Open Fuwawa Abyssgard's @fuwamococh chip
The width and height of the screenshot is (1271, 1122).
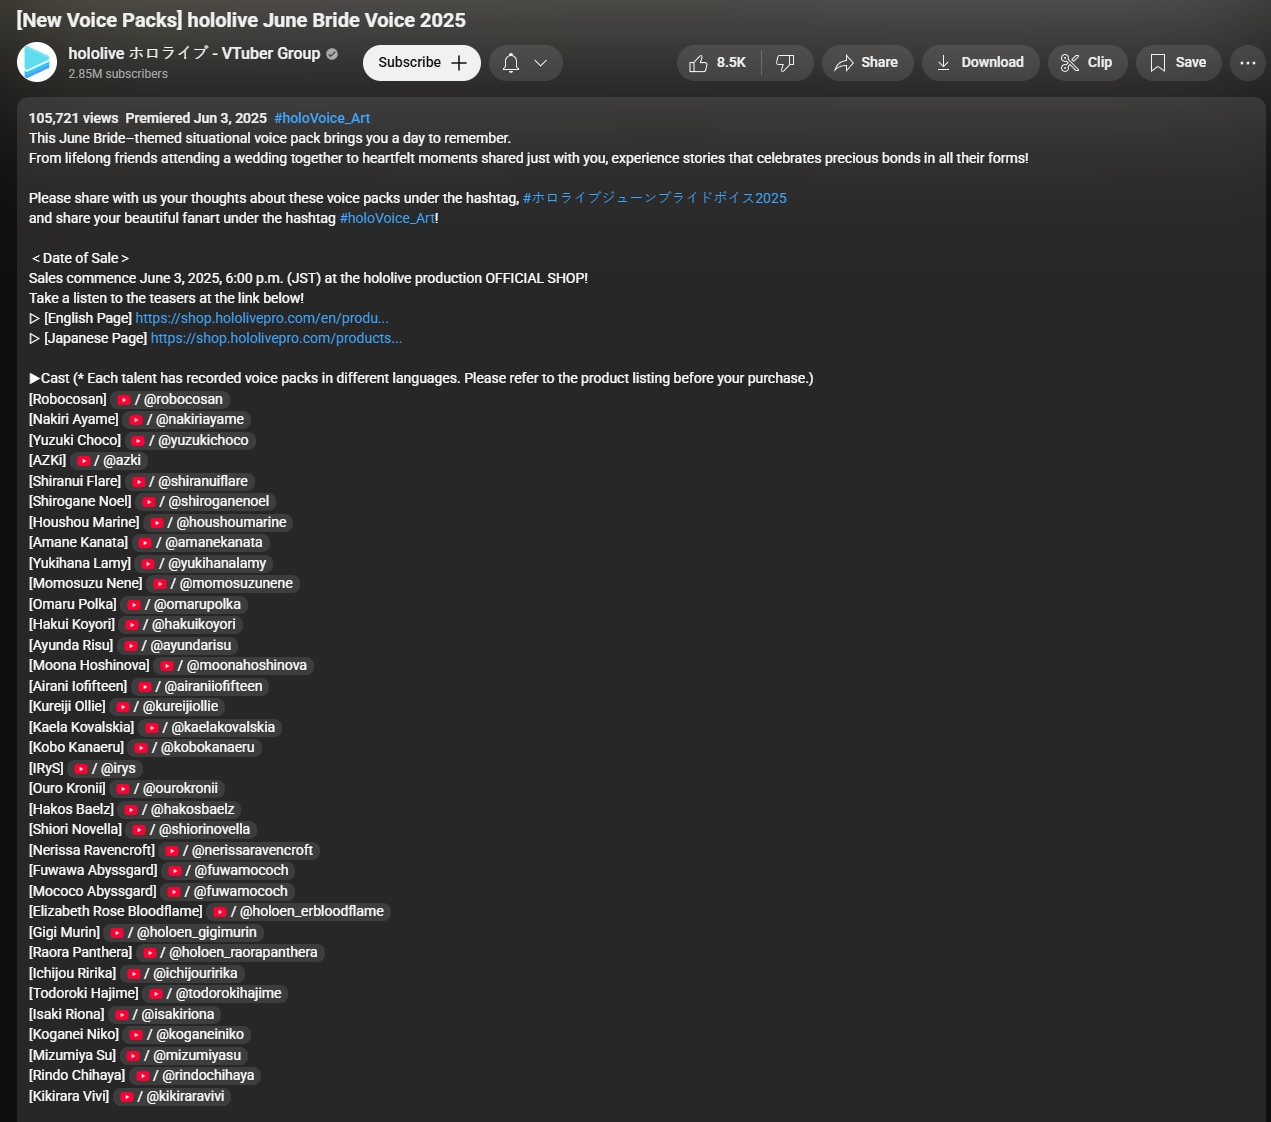[x=228, y=870]
